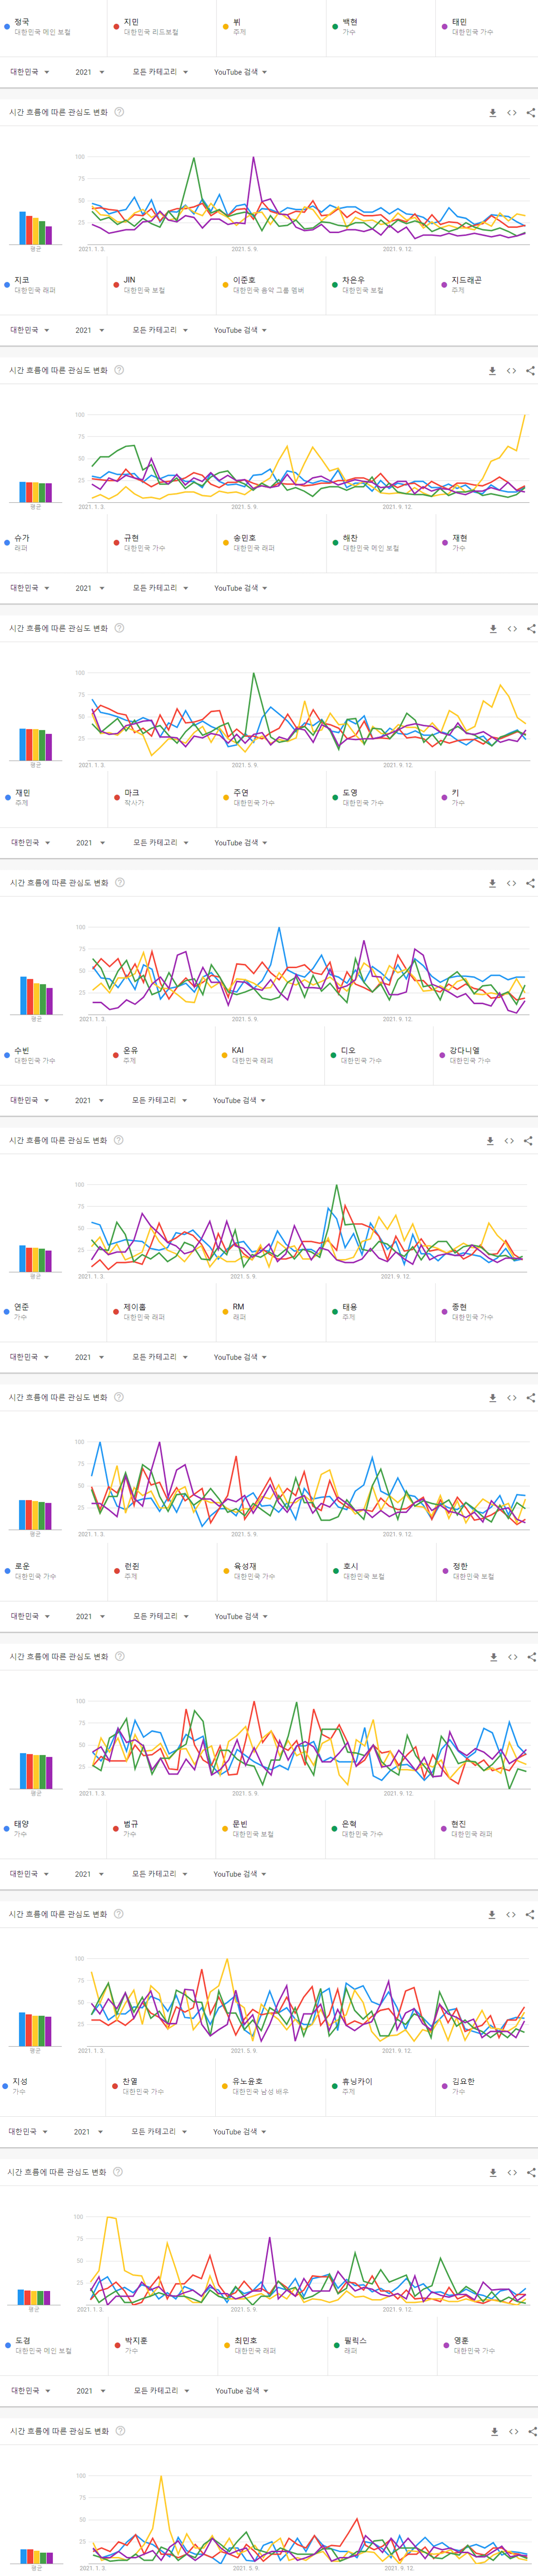Open embed code for 지코 comparison chart
The image size is (538, 2576).
coord(511,371)
